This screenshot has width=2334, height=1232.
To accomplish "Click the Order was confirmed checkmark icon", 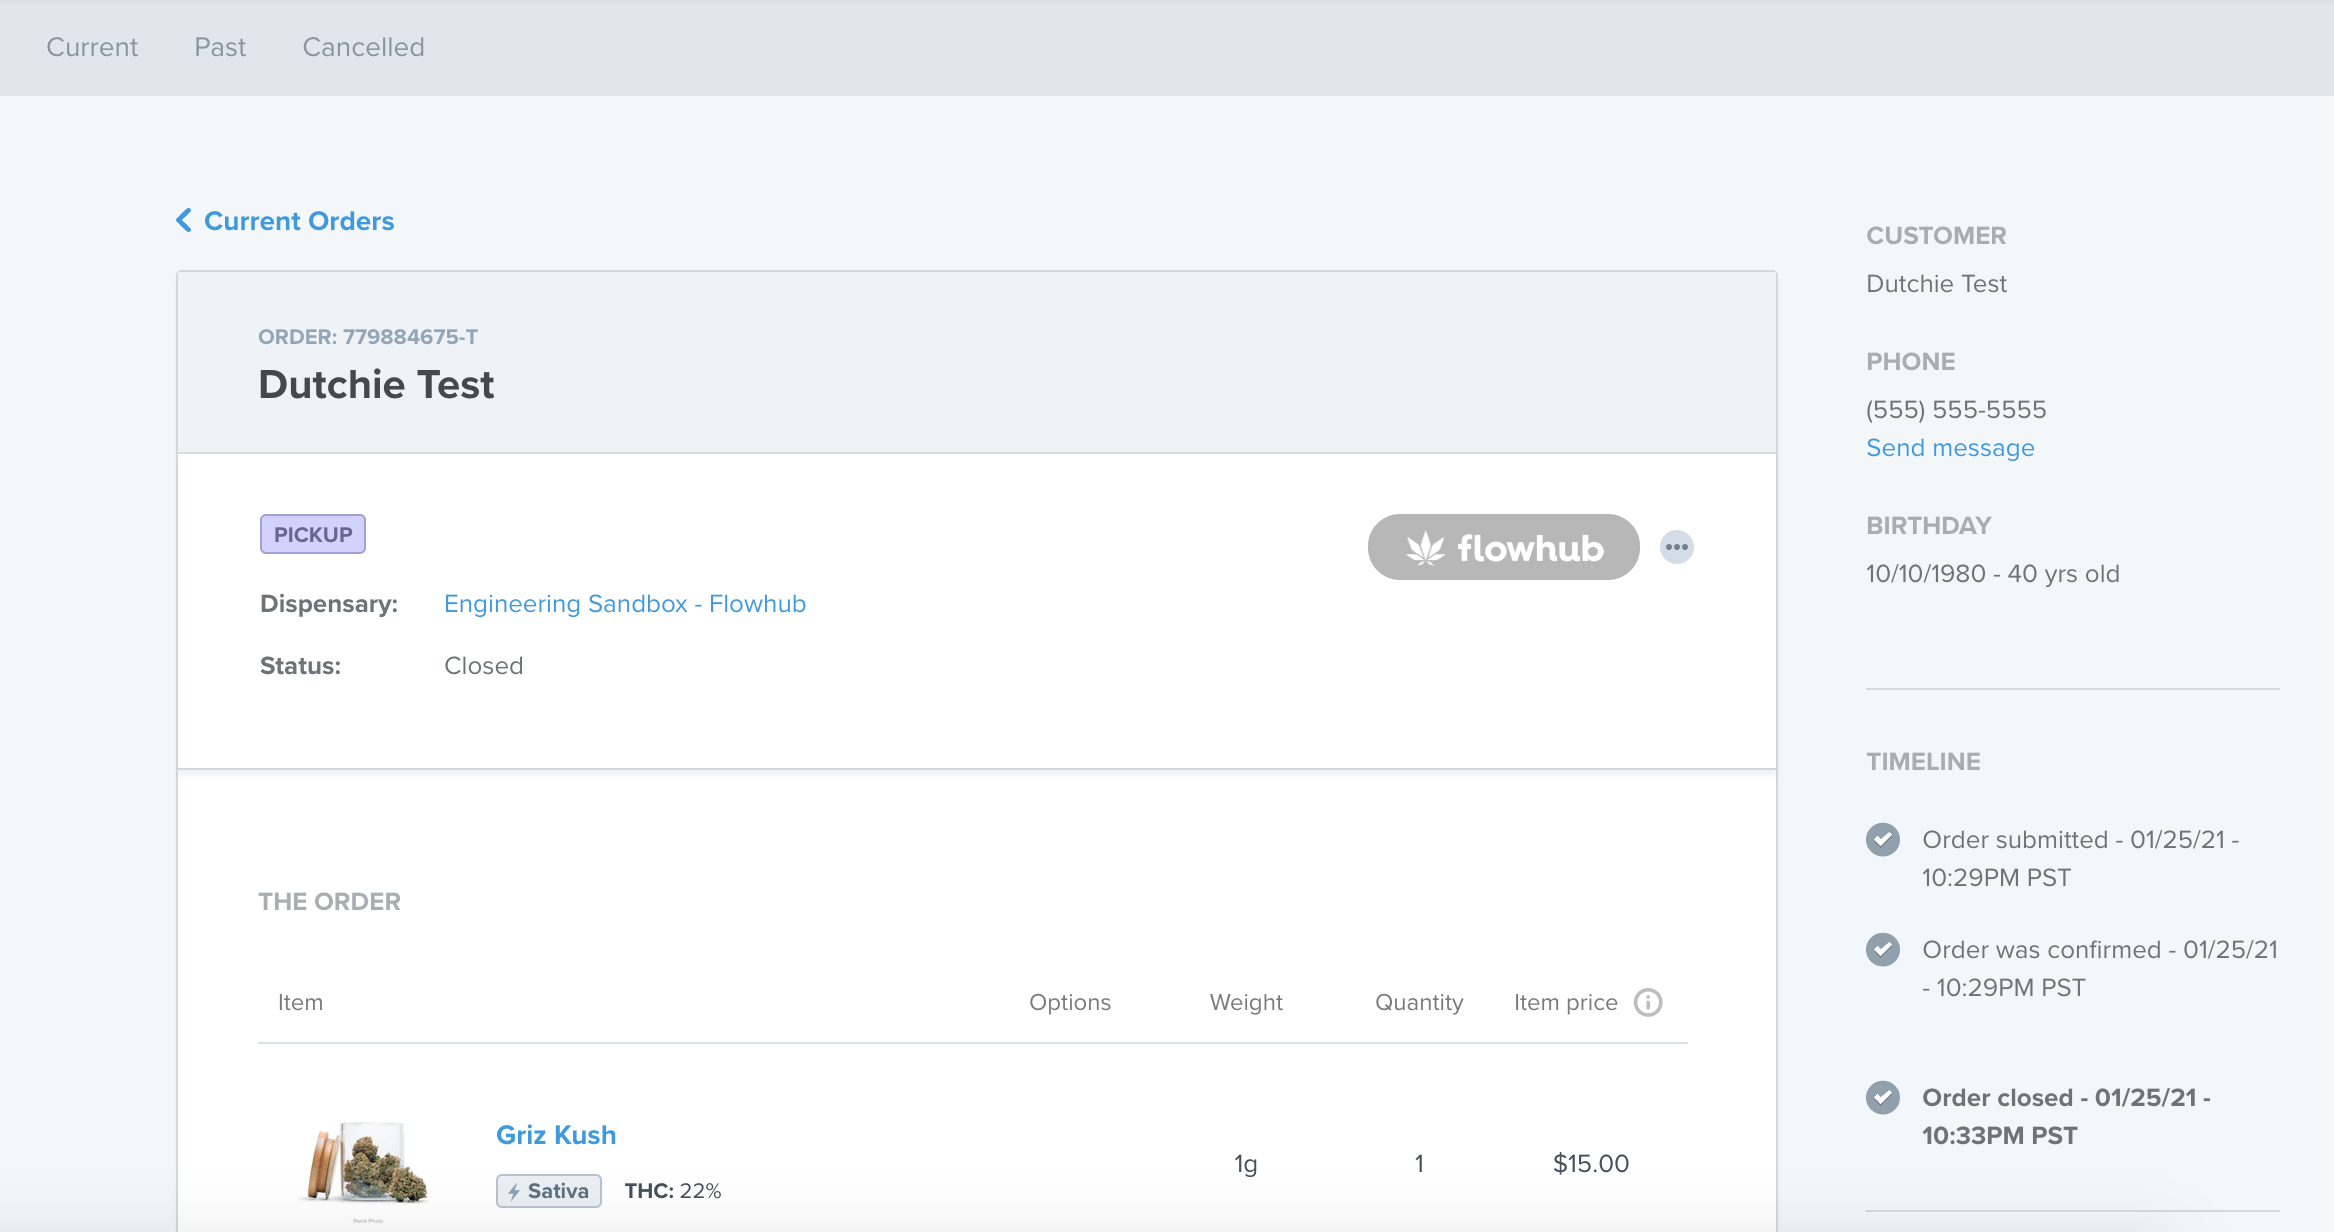I will 1883,949.
